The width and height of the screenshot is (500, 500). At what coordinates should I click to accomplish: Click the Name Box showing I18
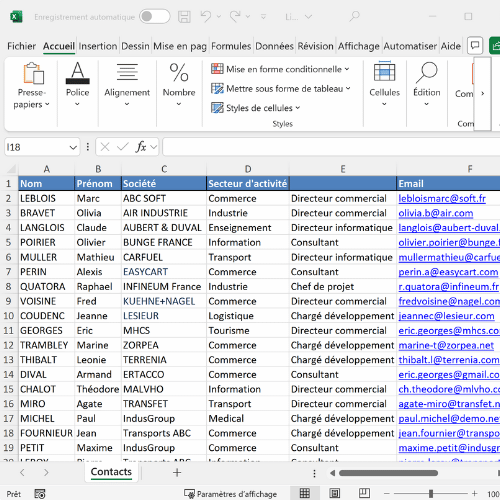pos(36,147)
